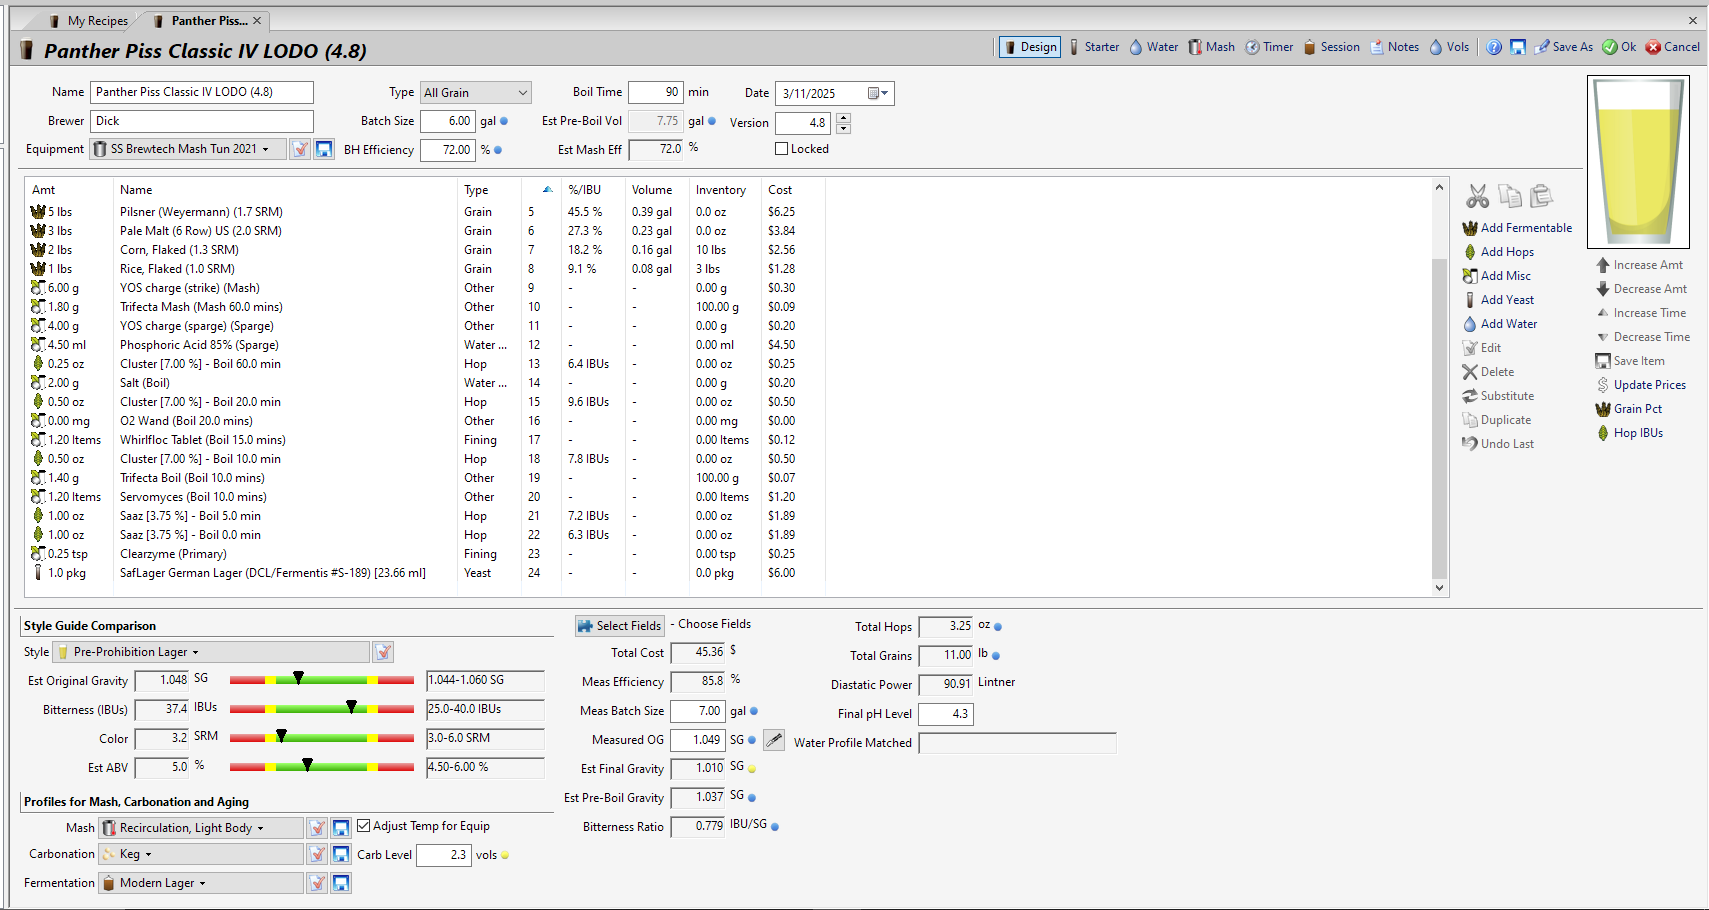Click the save icon beside Fermentation profile
The image size is (1709, 910).
(341, 883)
